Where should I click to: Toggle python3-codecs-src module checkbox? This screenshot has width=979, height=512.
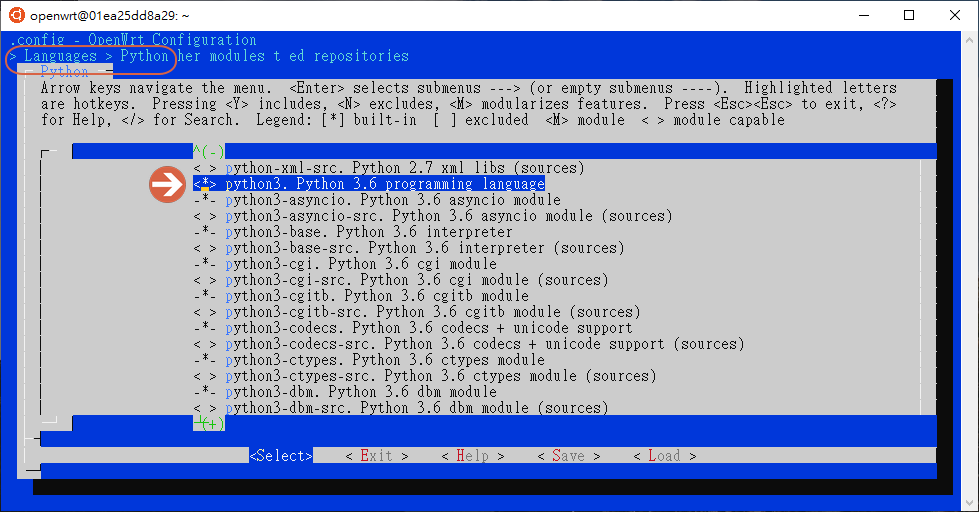click(x=205, y=345)
